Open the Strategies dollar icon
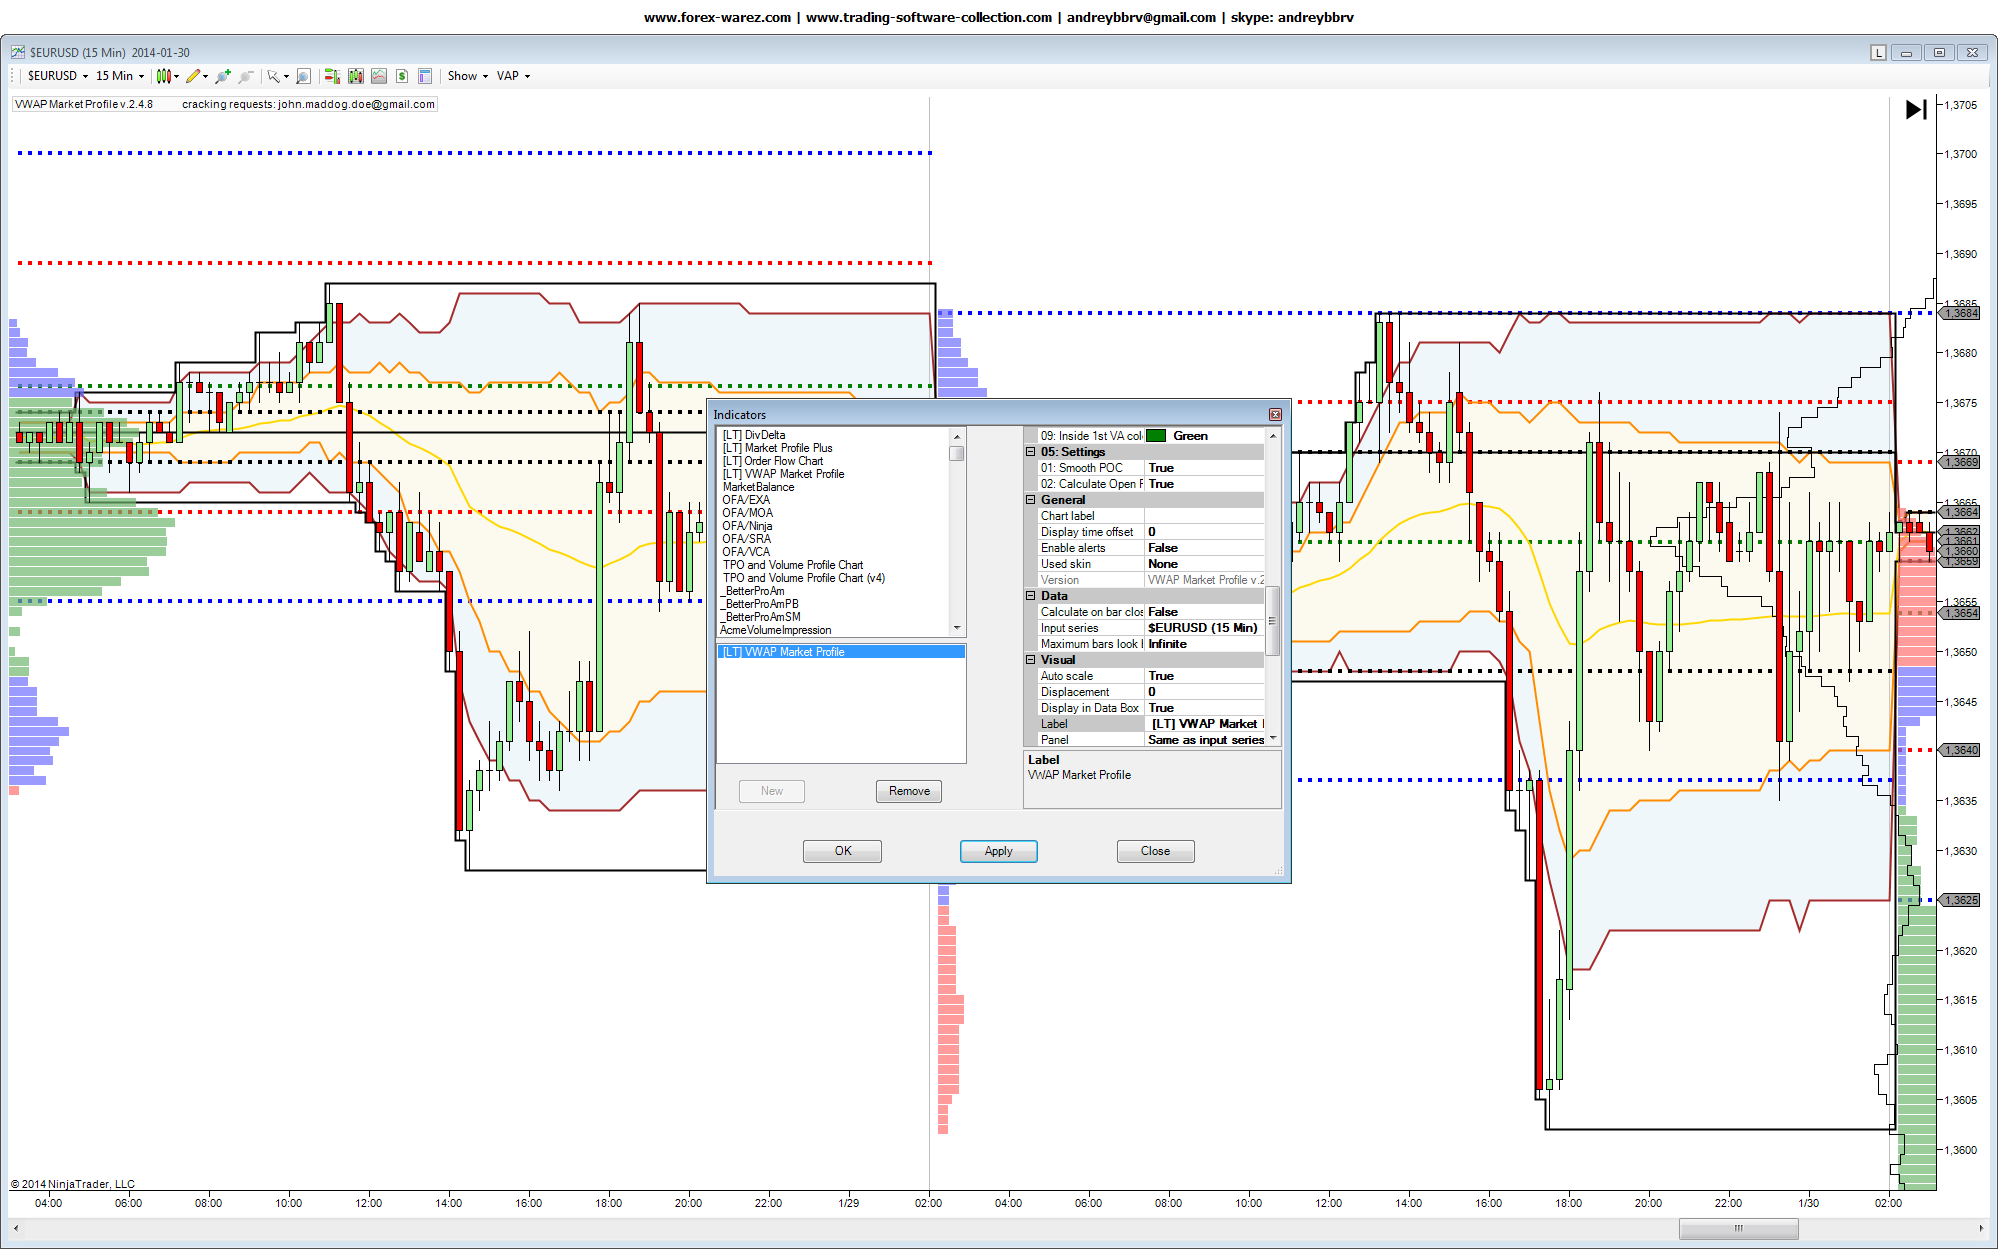The image size is (1998, 1249). (x=401, y=76)
